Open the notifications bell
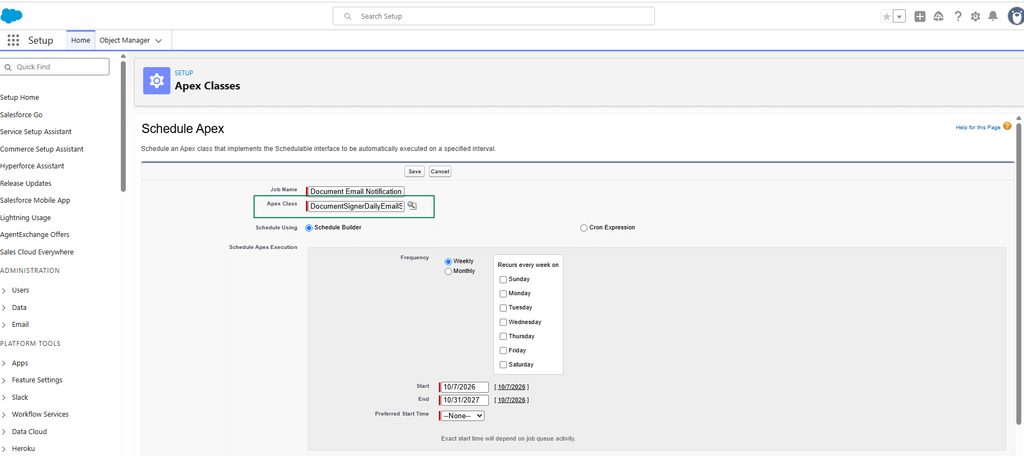 click(993, 16)
